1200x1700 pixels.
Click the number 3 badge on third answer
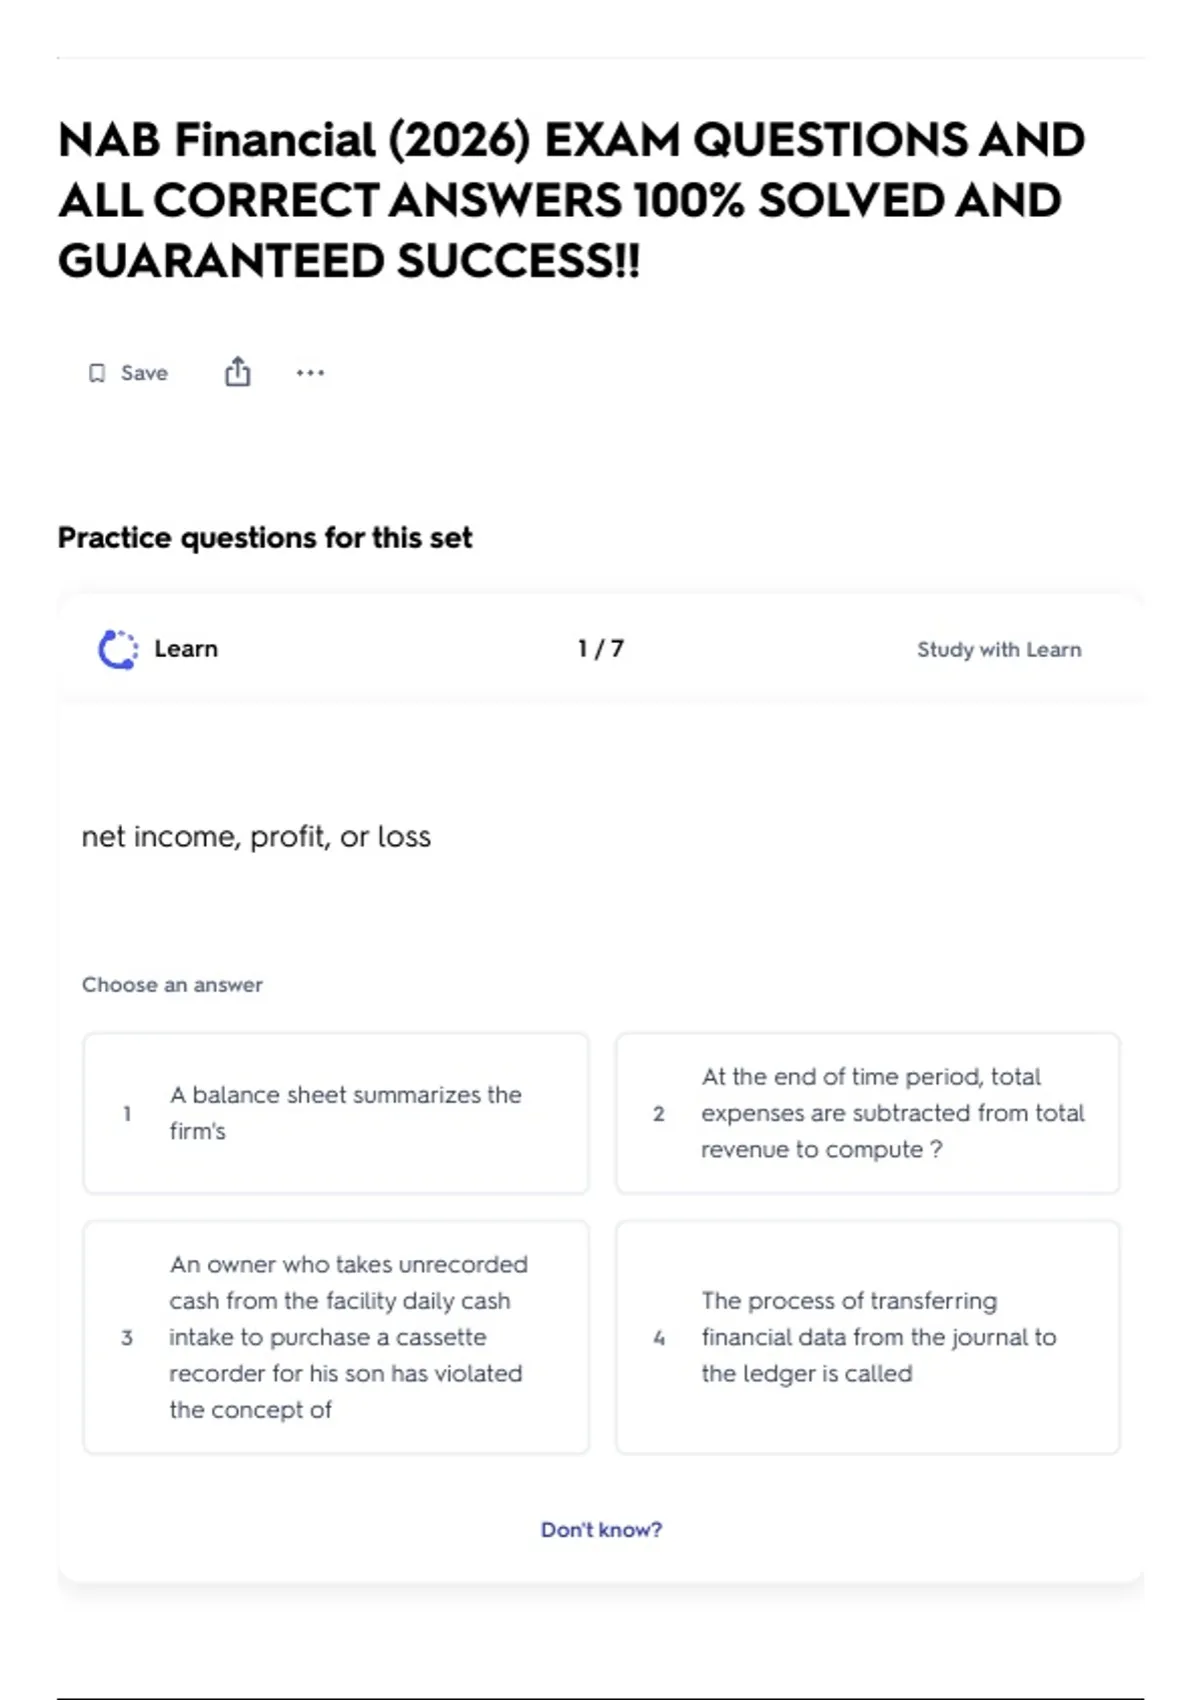(127, 1337)
